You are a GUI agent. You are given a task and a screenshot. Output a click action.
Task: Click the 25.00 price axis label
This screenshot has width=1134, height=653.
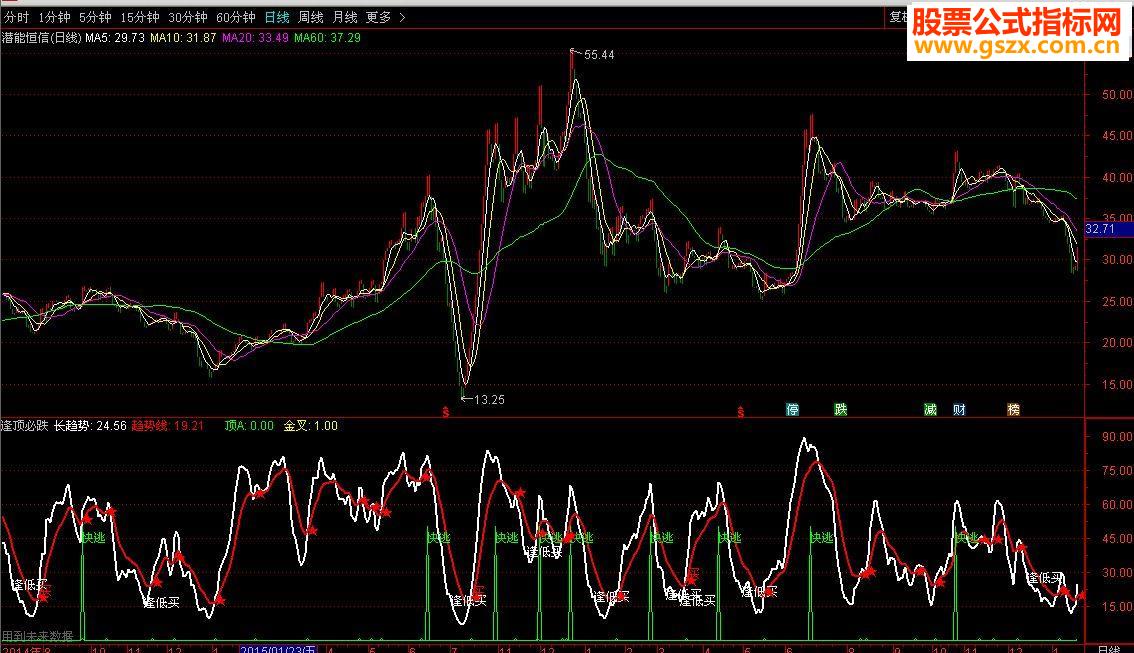pyautogui.click(x=1117, y=302)
